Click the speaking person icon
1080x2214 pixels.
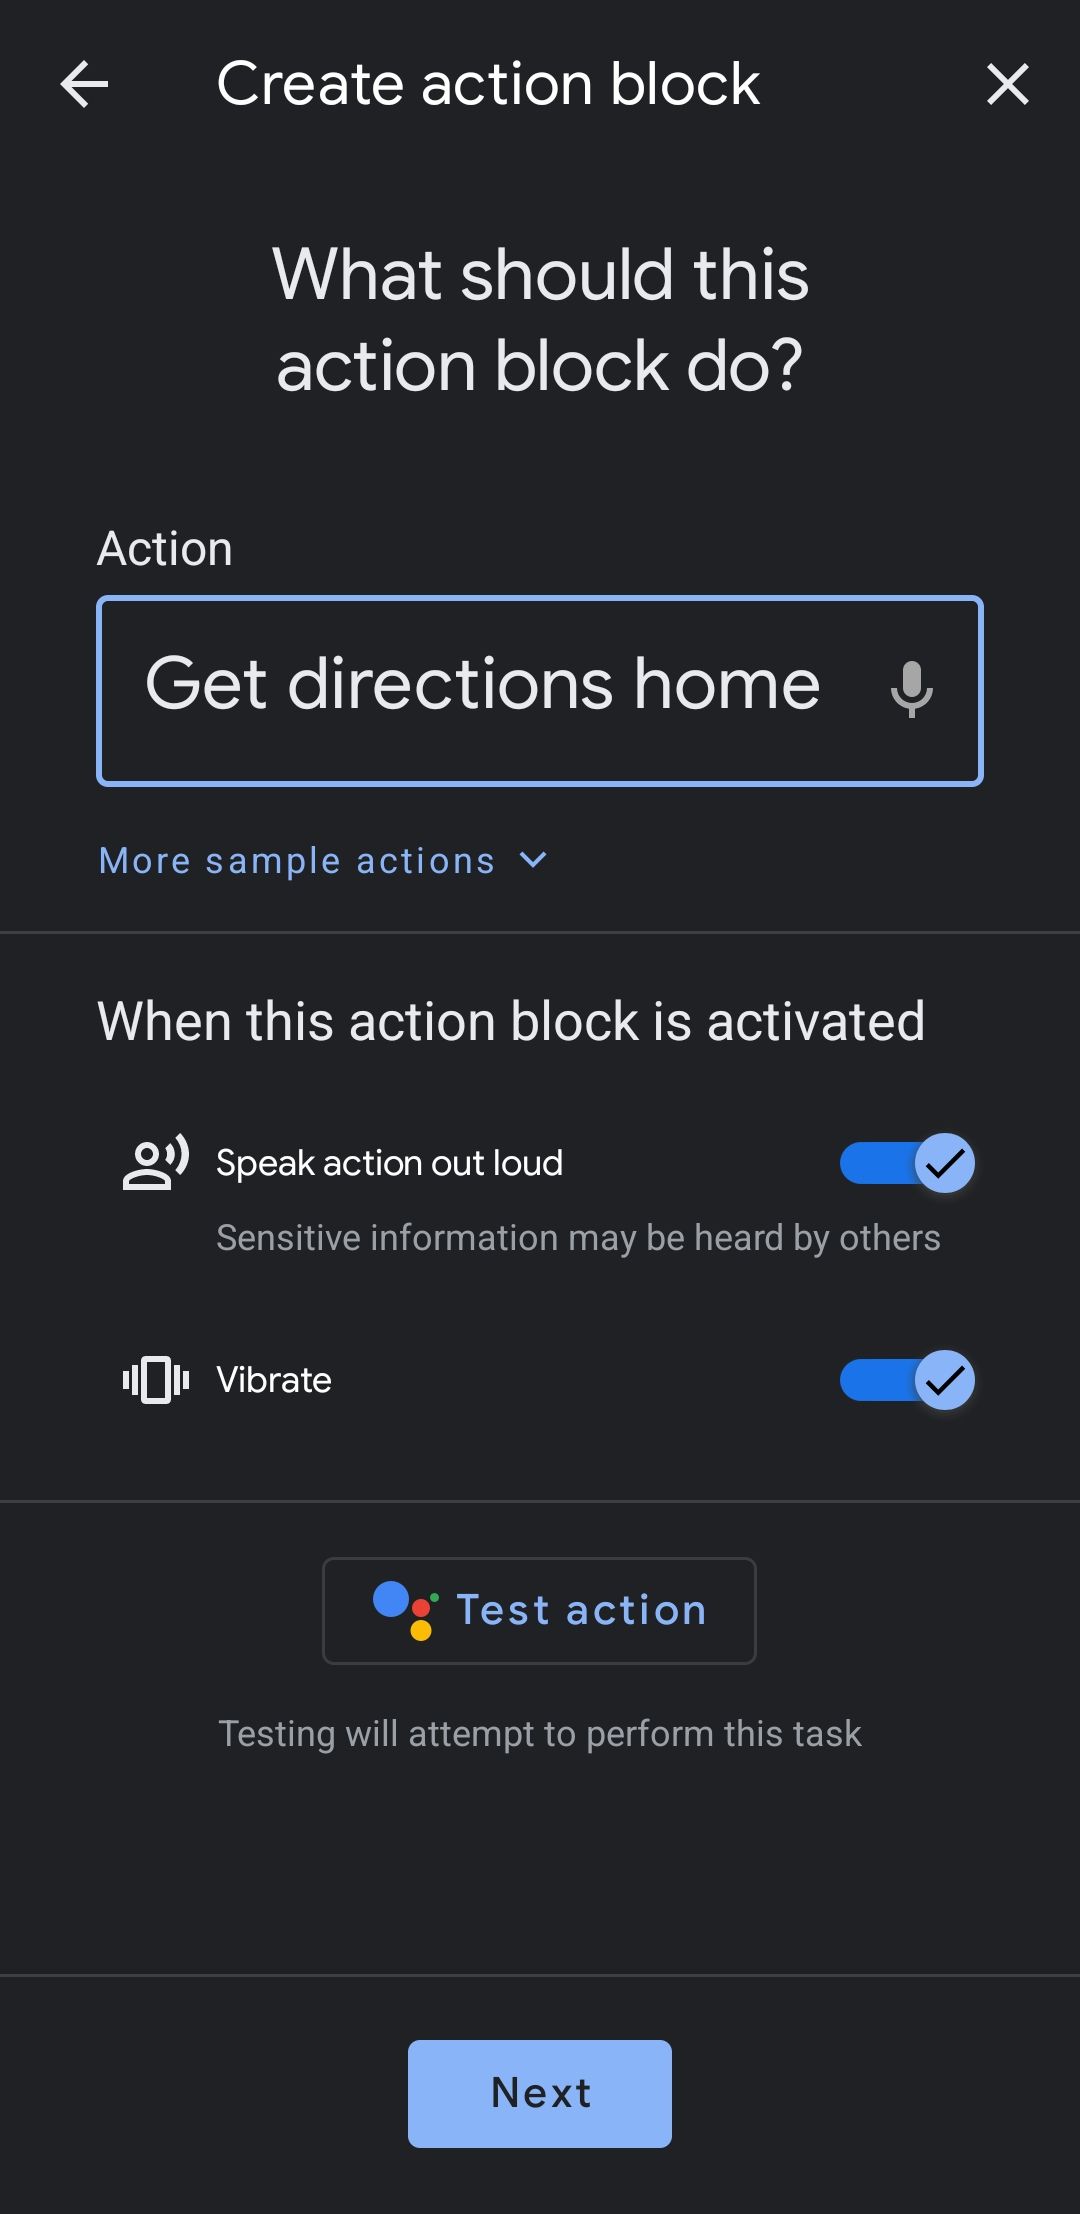click(155, 1163)
